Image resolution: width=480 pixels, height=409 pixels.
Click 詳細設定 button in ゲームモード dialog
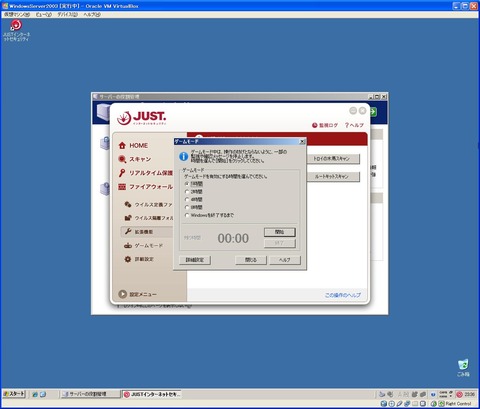pyautogui.click(x=195, y=260)
